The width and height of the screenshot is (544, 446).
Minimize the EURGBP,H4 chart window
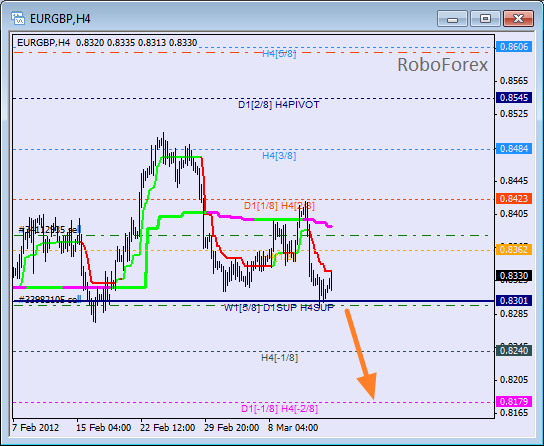click(452, 18)
